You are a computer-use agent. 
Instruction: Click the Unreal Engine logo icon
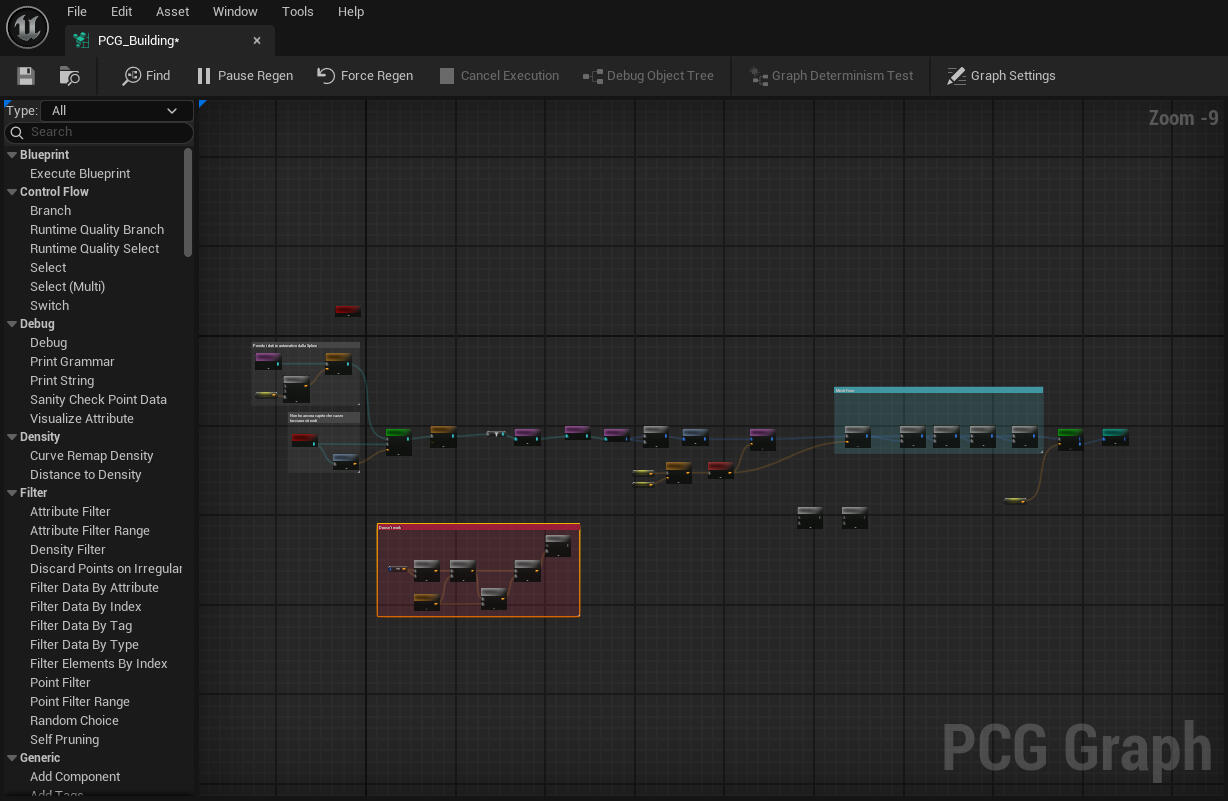coord(27,27)
